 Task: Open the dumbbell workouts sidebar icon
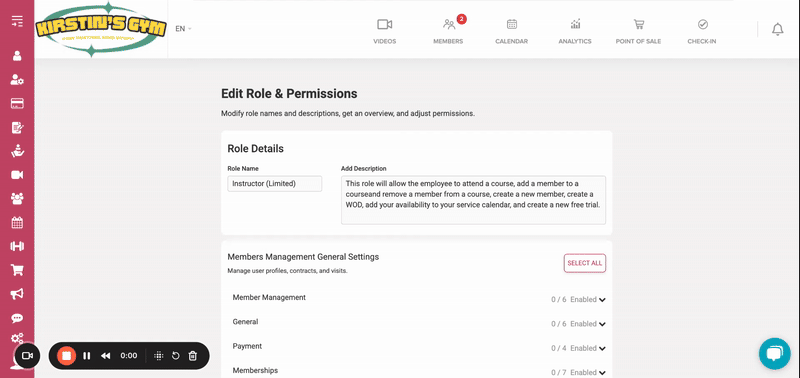tap(17, 246)
